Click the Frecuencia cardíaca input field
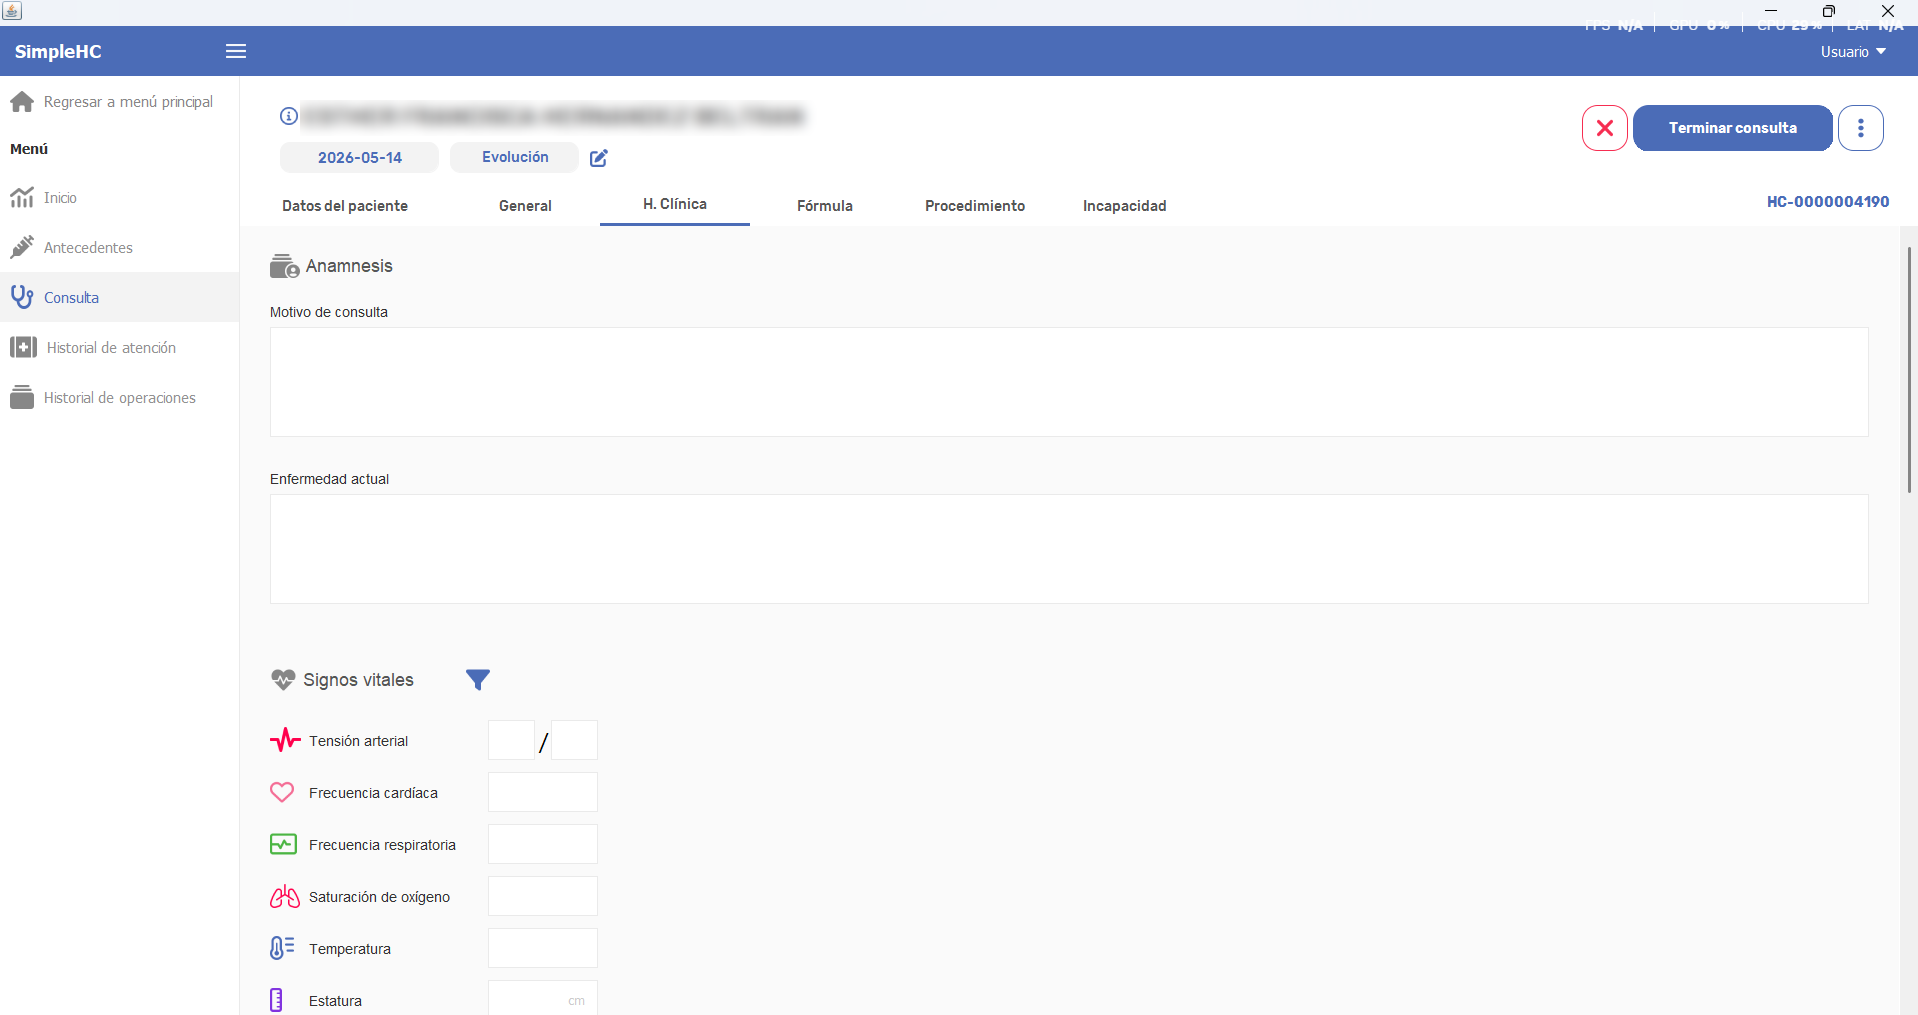The image size is (1918, 1015). [x=543, y=792]
